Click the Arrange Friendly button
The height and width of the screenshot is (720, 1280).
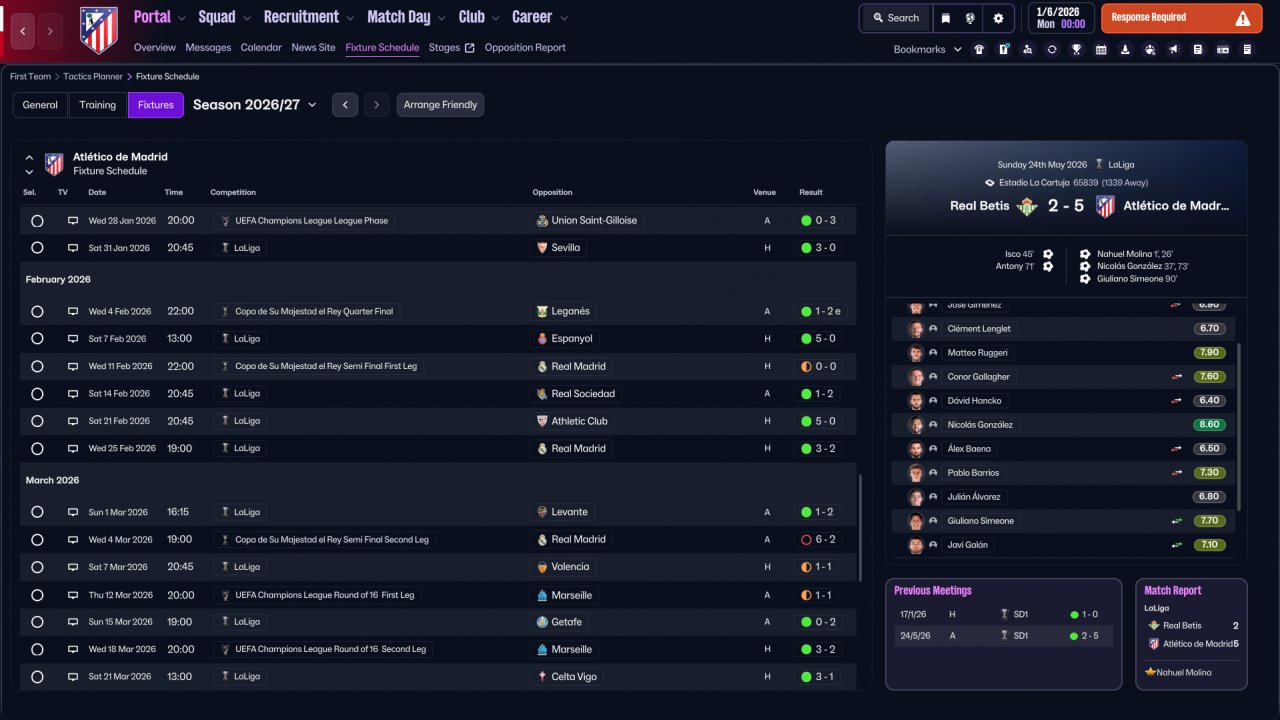click(x=440, y=105)
